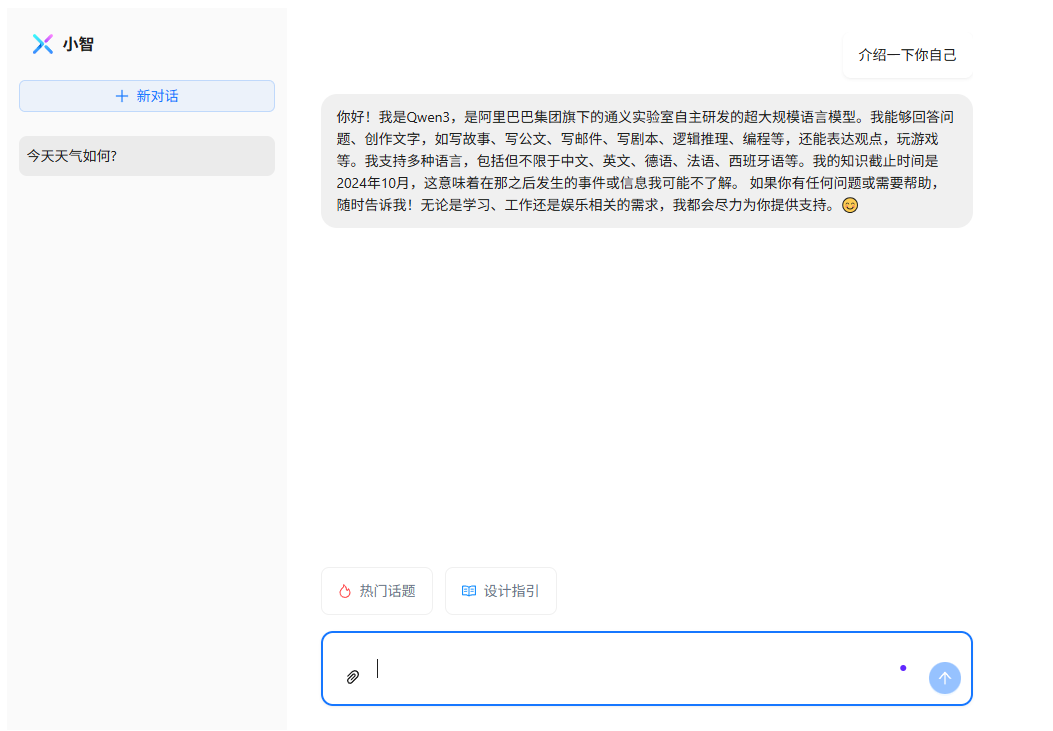1053x731 pixels.
Task: Click the 小智 logo icon
Action: pyautogui.click(x=43, y=44)
